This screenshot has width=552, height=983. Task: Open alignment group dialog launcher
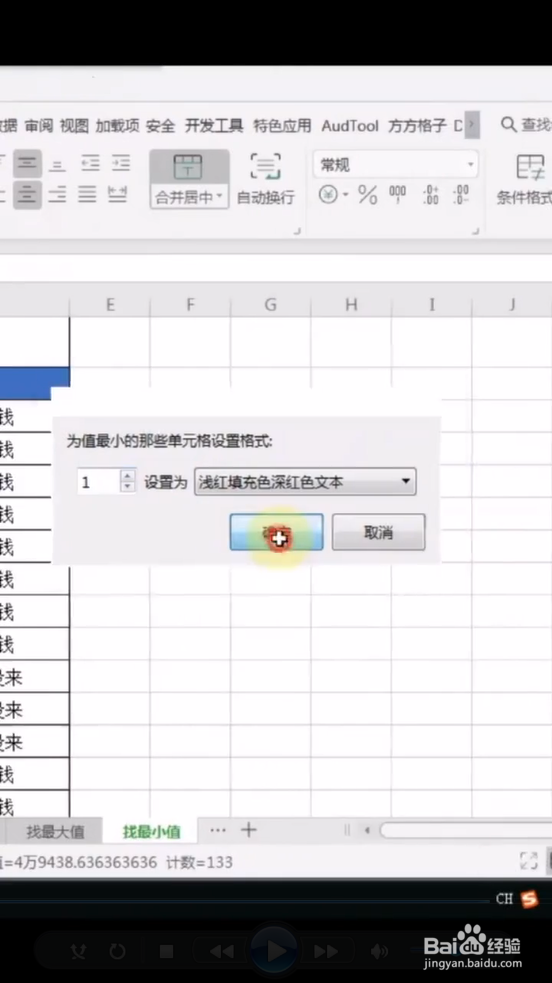tap(297, 231)
